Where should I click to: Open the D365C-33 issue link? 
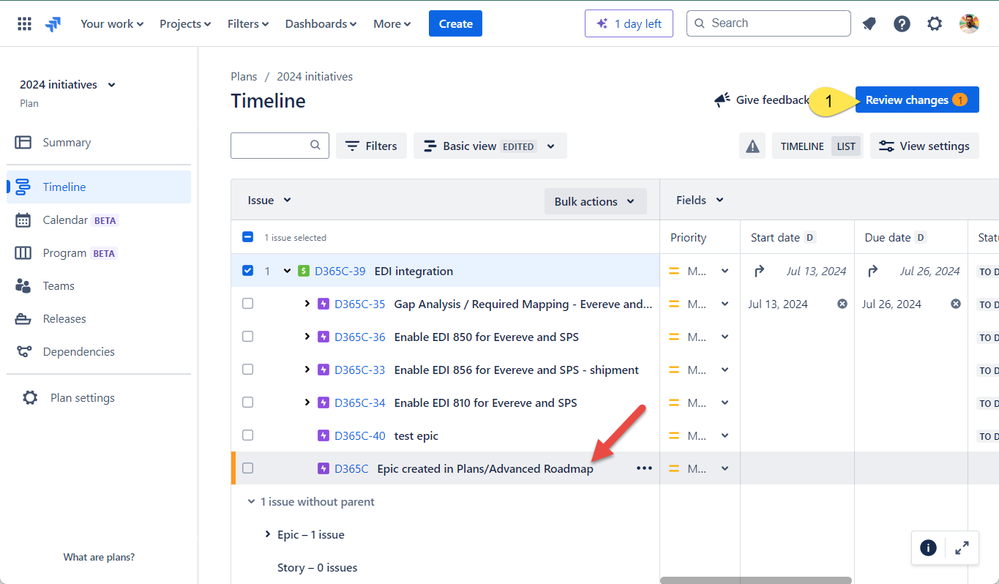360,370
